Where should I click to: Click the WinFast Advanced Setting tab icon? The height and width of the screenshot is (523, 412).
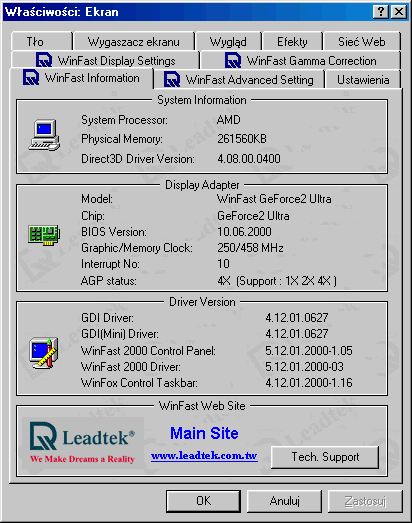pyautogui.click(x=172, y=79)
